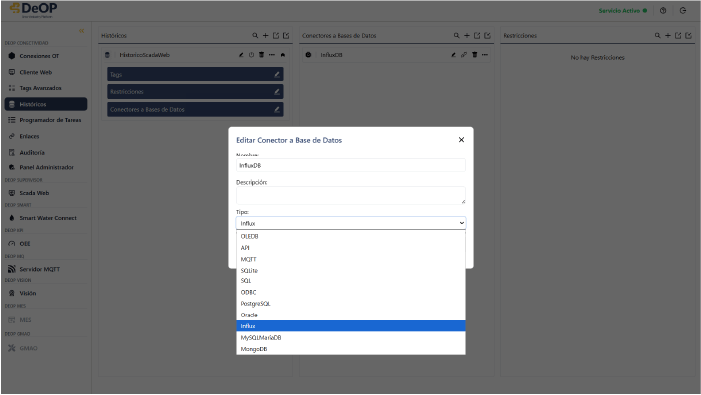This screenshot has height=395, width=701.
Task: Add a new restricción with the plus icon
Action: pyautogui.click(x=668, y=35)
